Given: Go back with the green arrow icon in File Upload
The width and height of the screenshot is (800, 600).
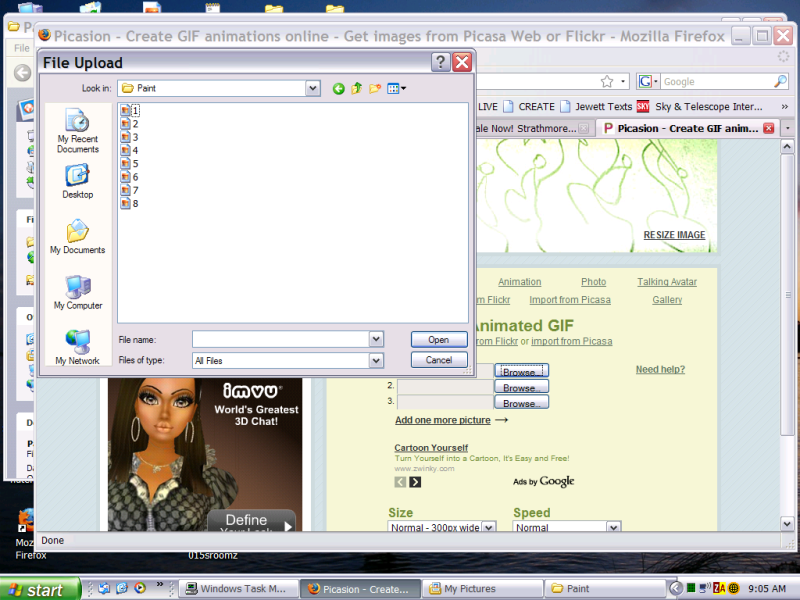Looking at the screenshot, I should [338, 89].
